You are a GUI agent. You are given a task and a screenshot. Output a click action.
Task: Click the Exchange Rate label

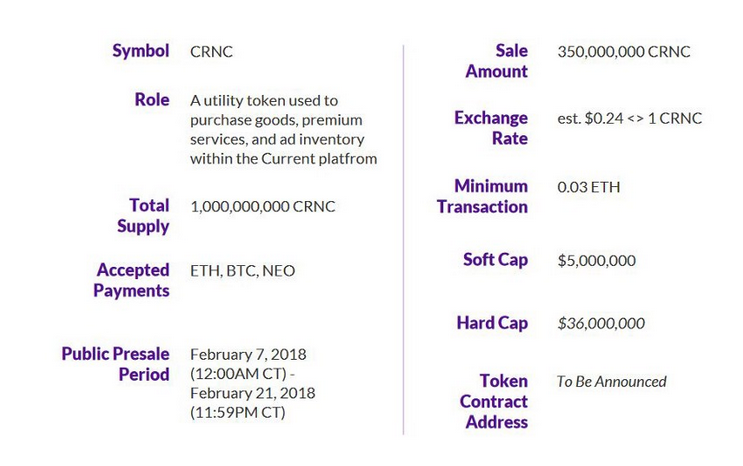coord(490,128)
